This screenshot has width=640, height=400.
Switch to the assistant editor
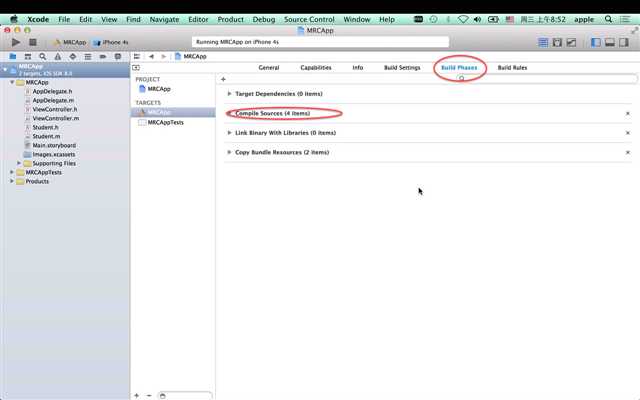pos(557,42)
